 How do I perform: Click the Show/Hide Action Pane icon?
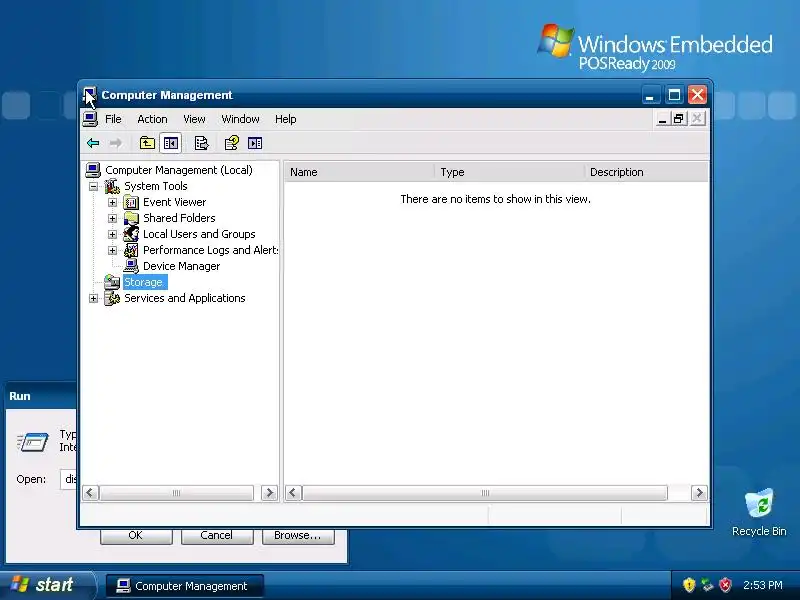click(255, 143)
